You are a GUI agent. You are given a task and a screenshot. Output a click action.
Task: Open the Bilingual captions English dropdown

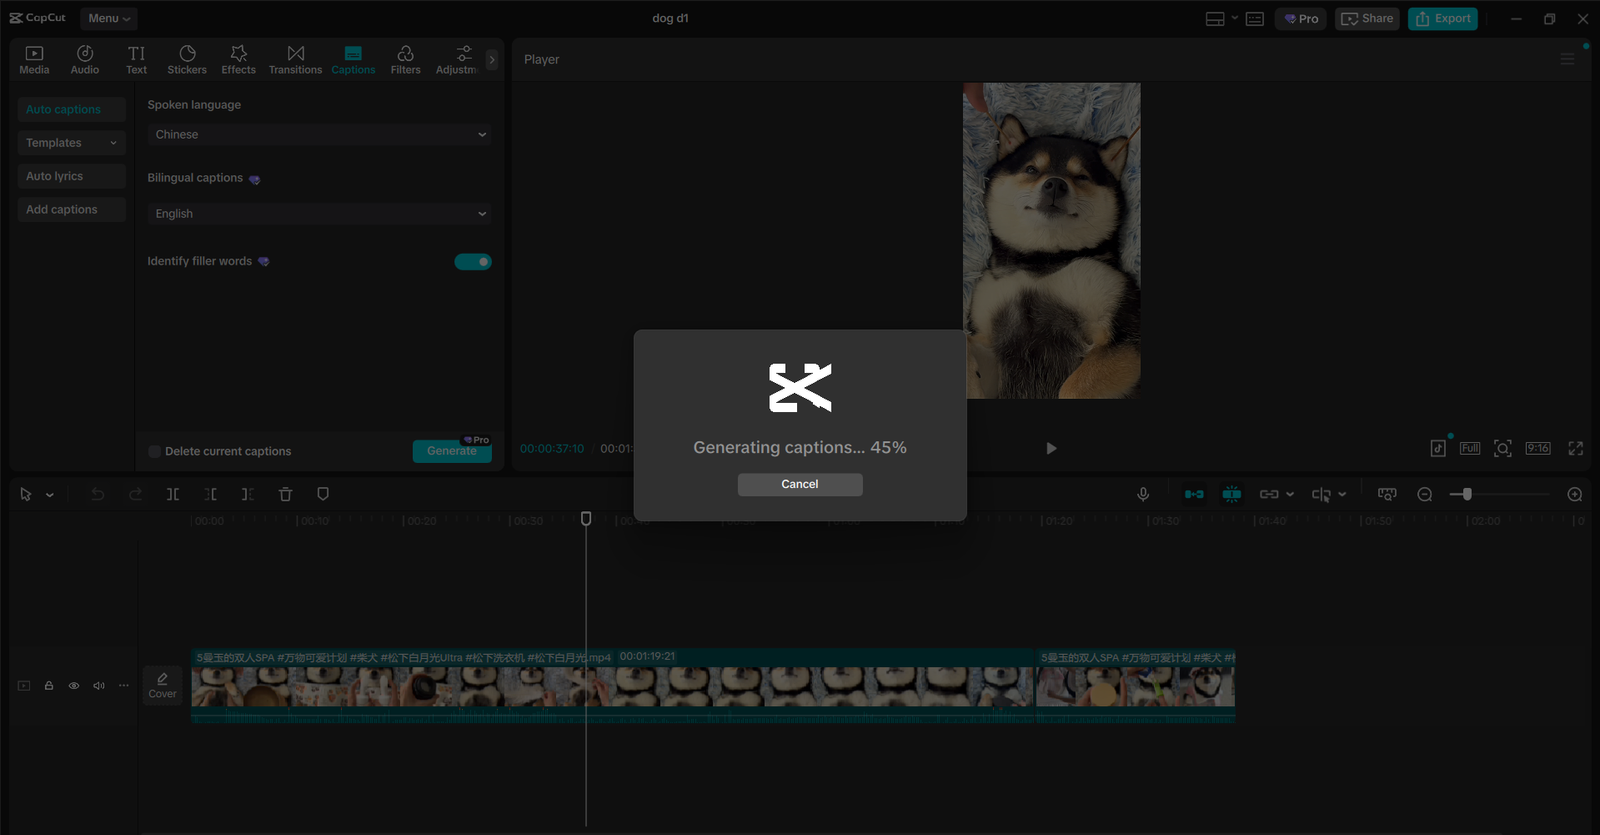320,214
